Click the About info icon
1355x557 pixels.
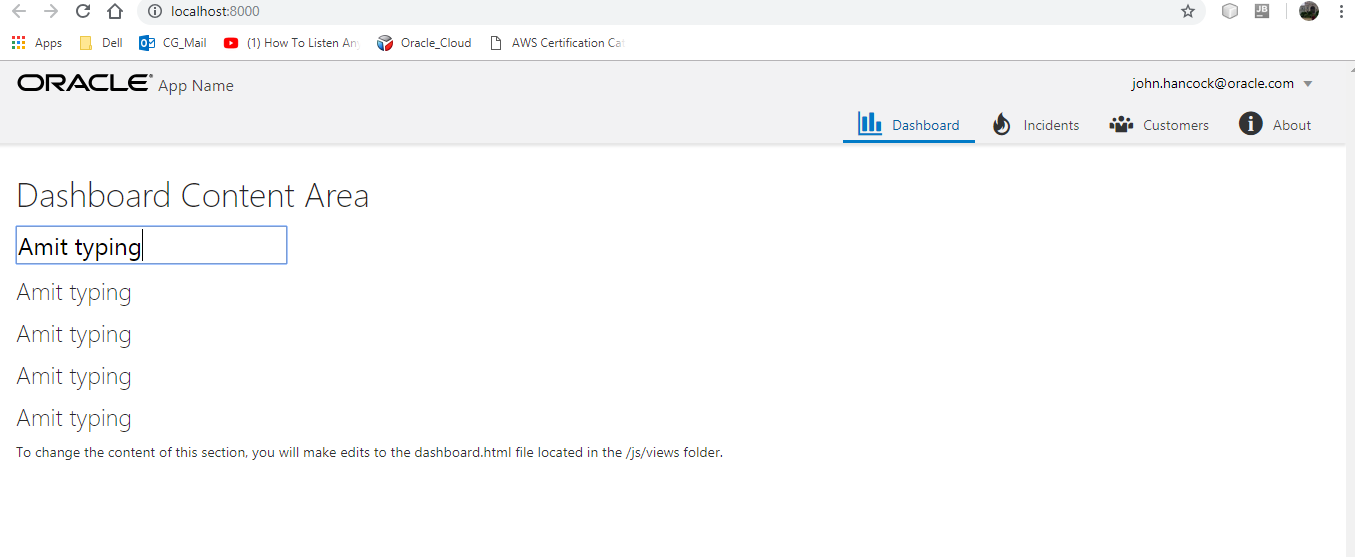point(1250,123)
